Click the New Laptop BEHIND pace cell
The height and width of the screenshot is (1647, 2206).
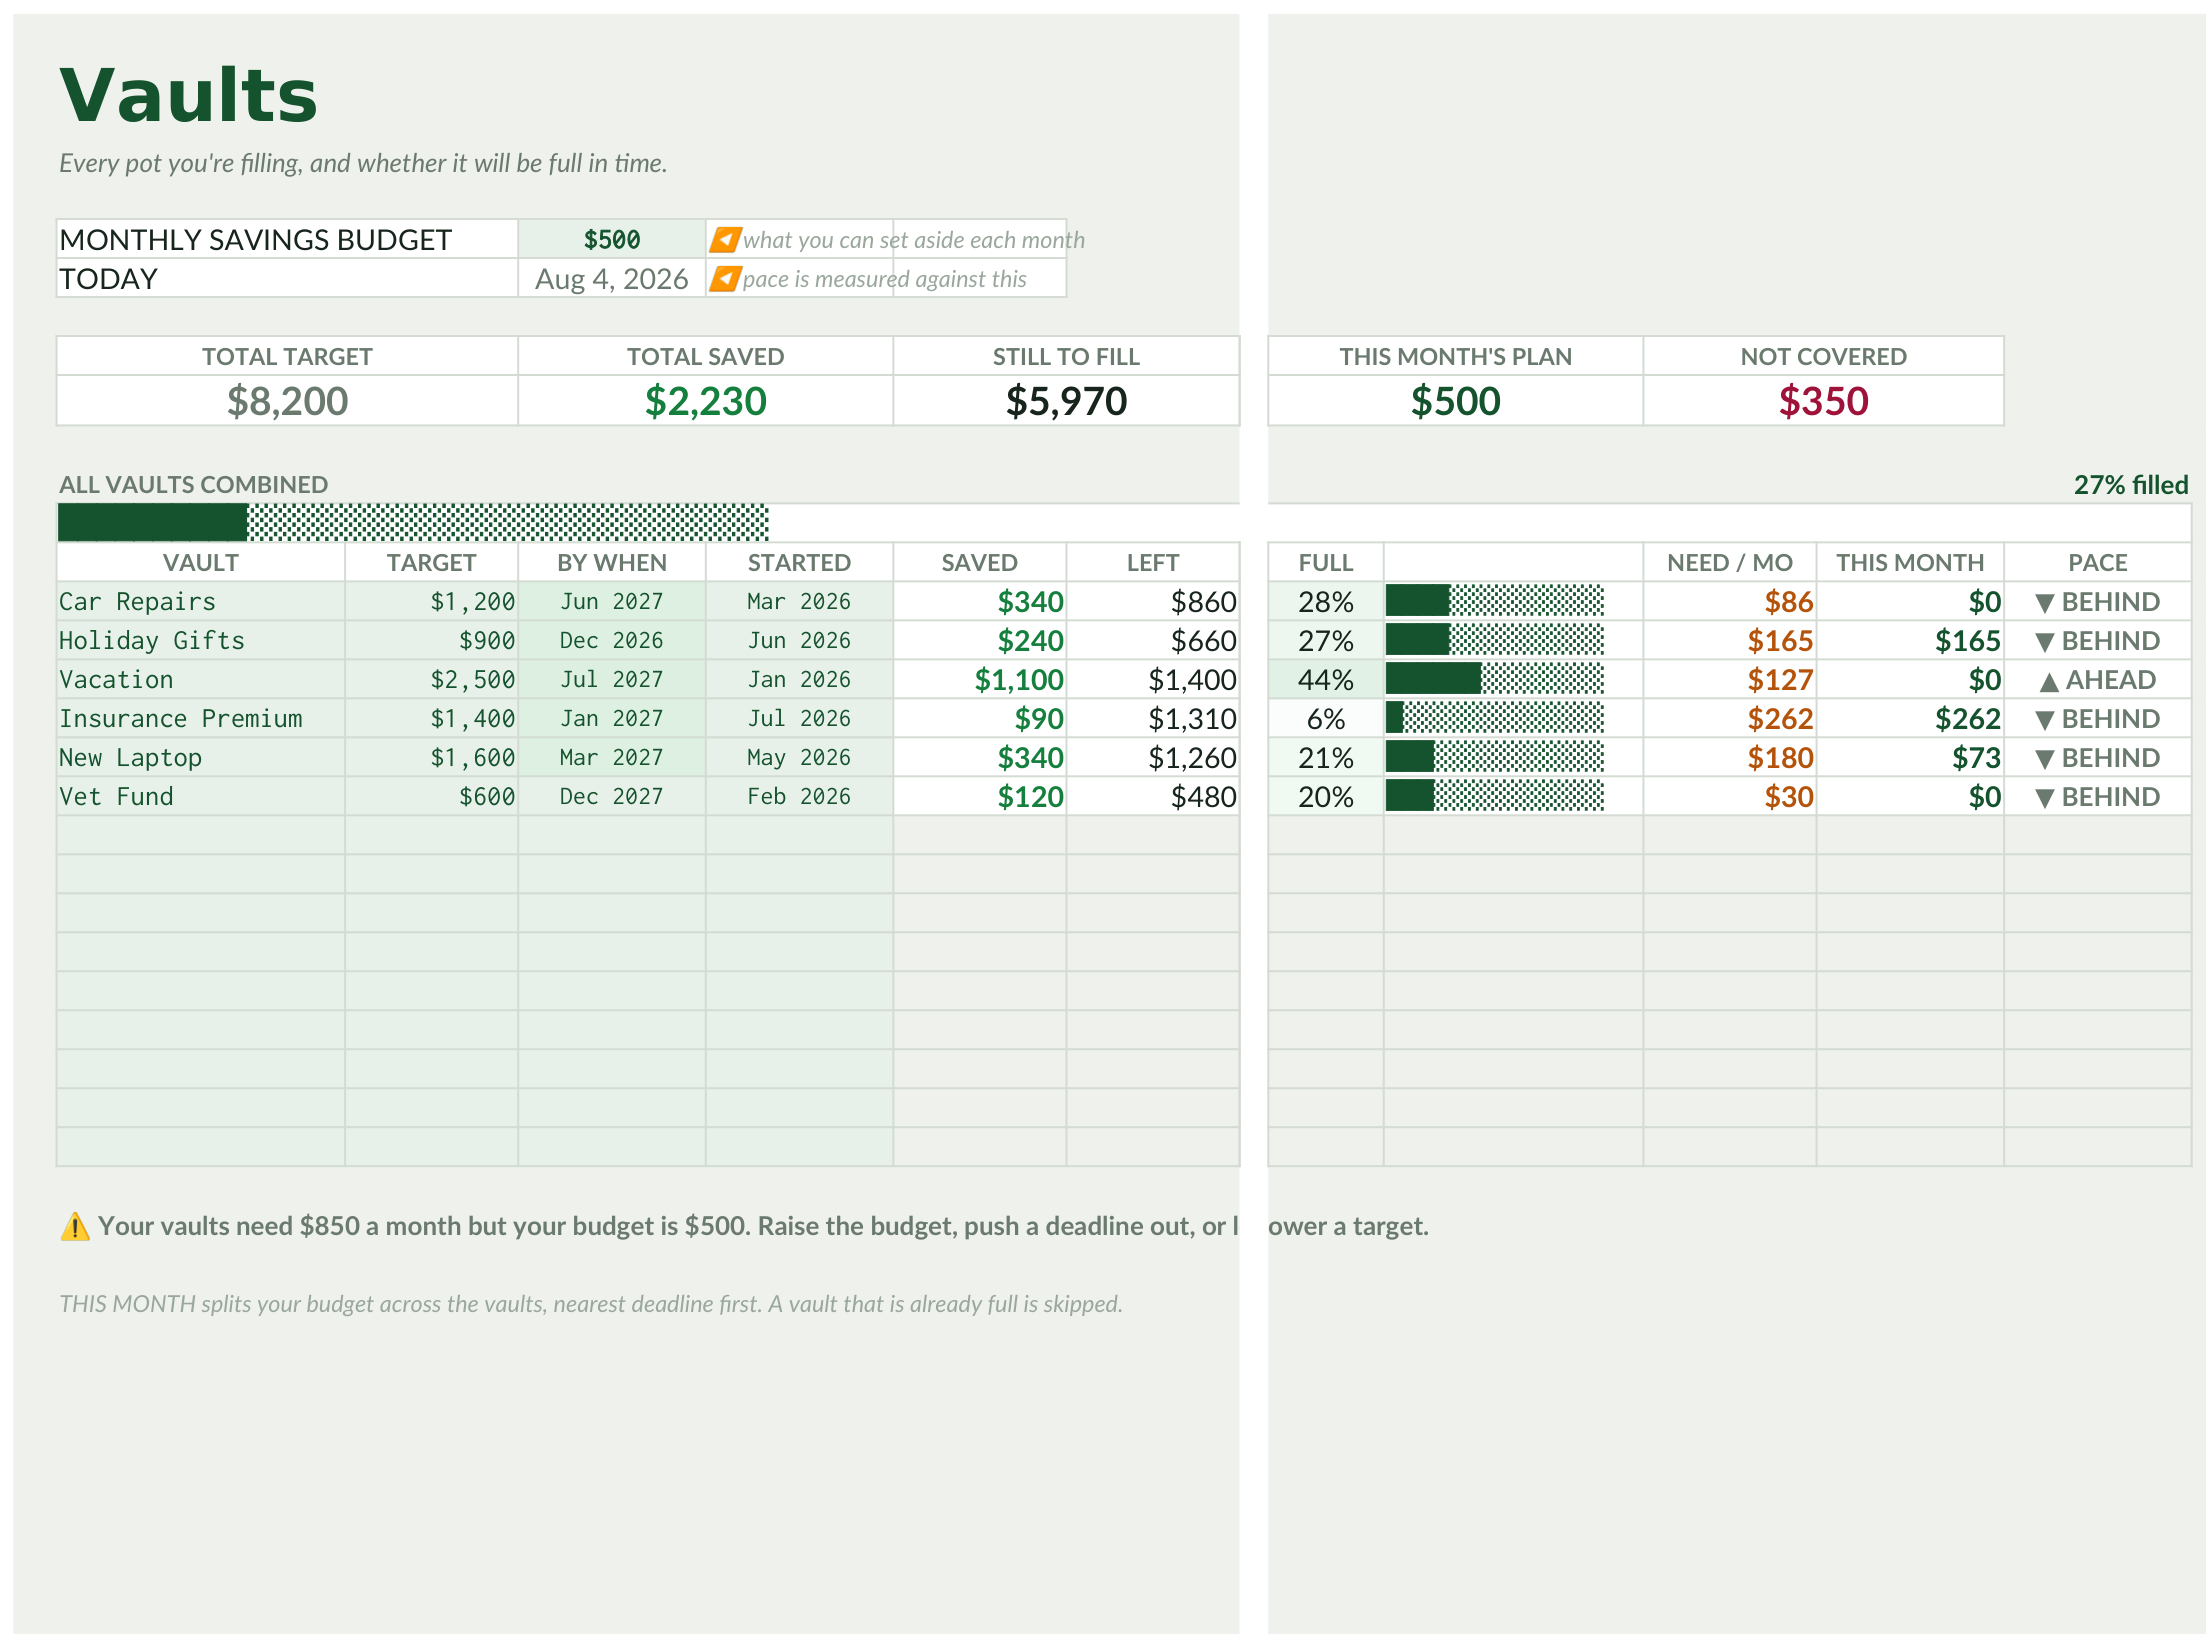[2098, 757]
